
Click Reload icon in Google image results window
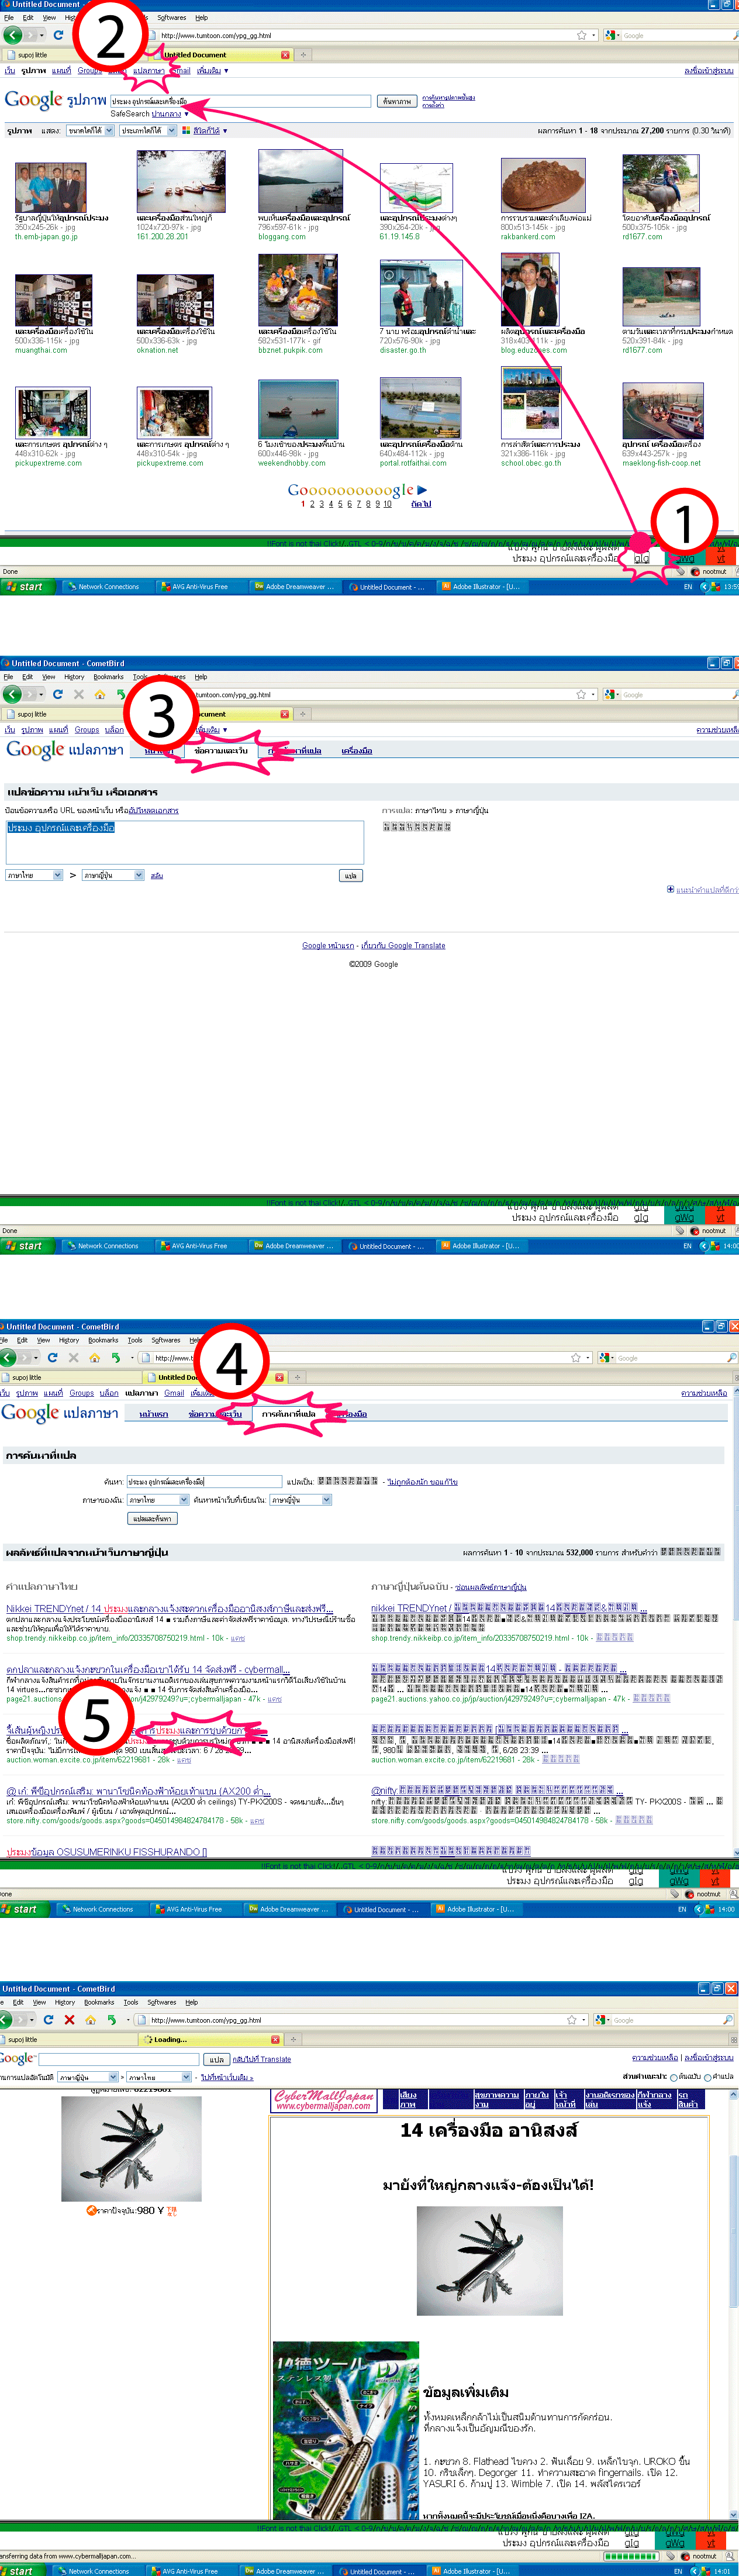pyautogui.click(x=58, y=35)
